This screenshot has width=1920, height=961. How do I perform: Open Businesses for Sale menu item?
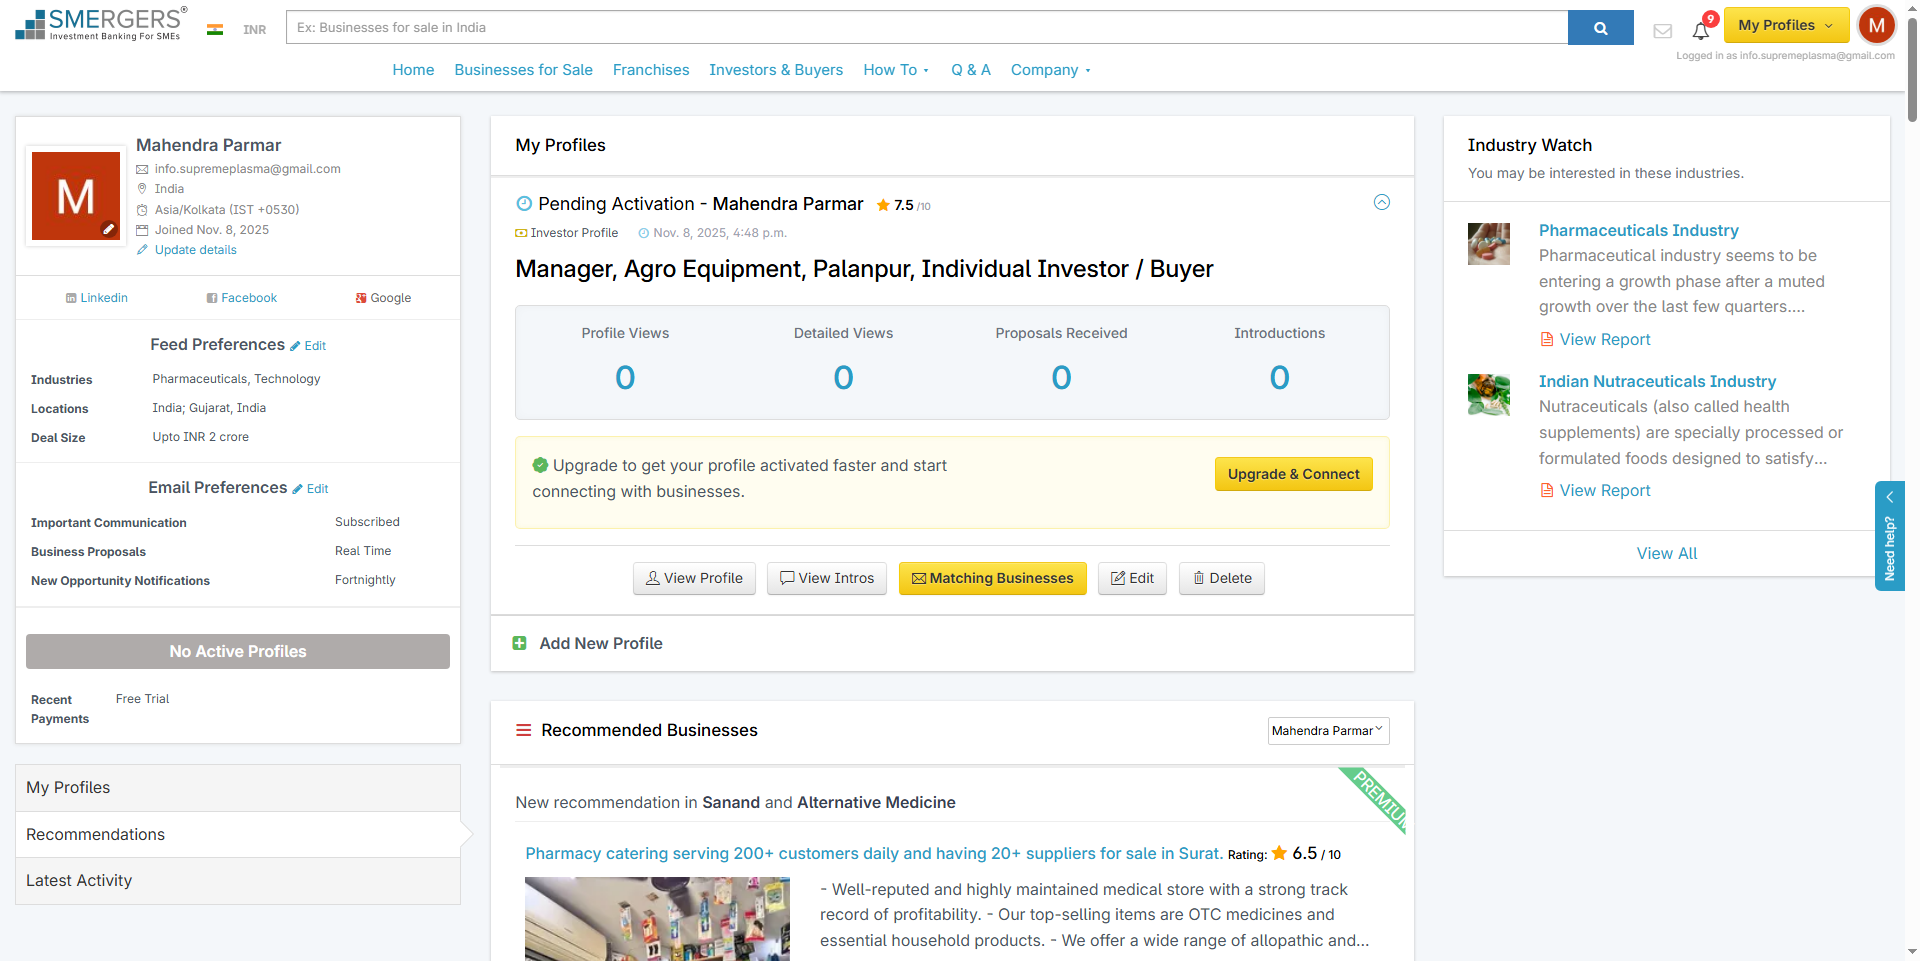523,70
